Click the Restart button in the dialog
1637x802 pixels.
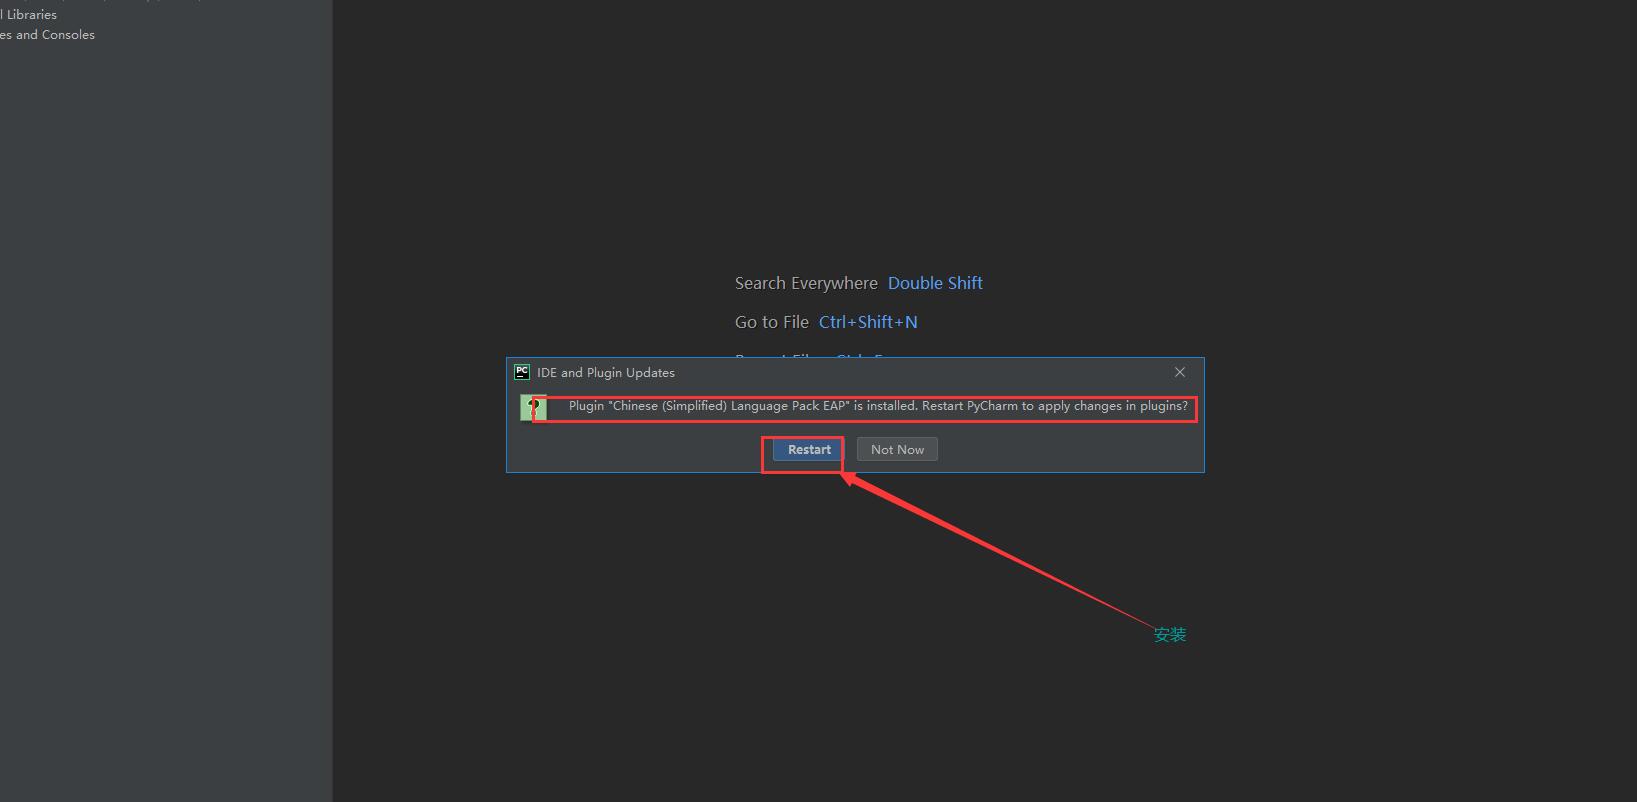click(x=809, y=450)
